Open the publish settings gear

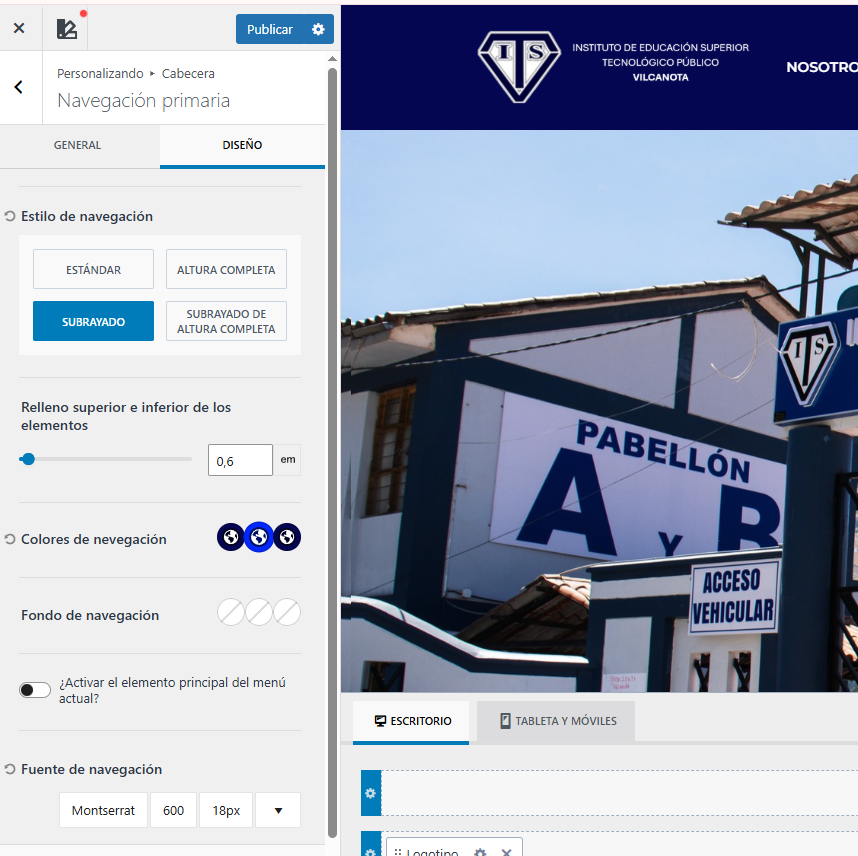point(318,29)
